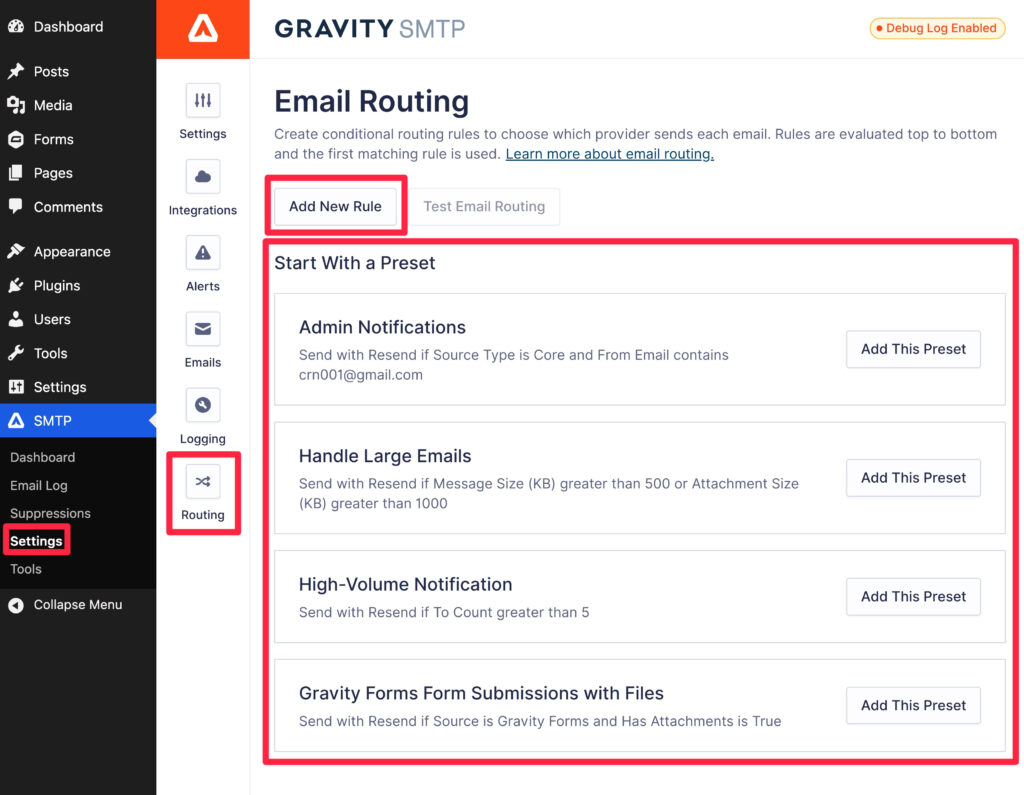Screen dimensions: 1024x795
Task: Click the SMTP logo icon in sidebar
Action: click(16, 421)
